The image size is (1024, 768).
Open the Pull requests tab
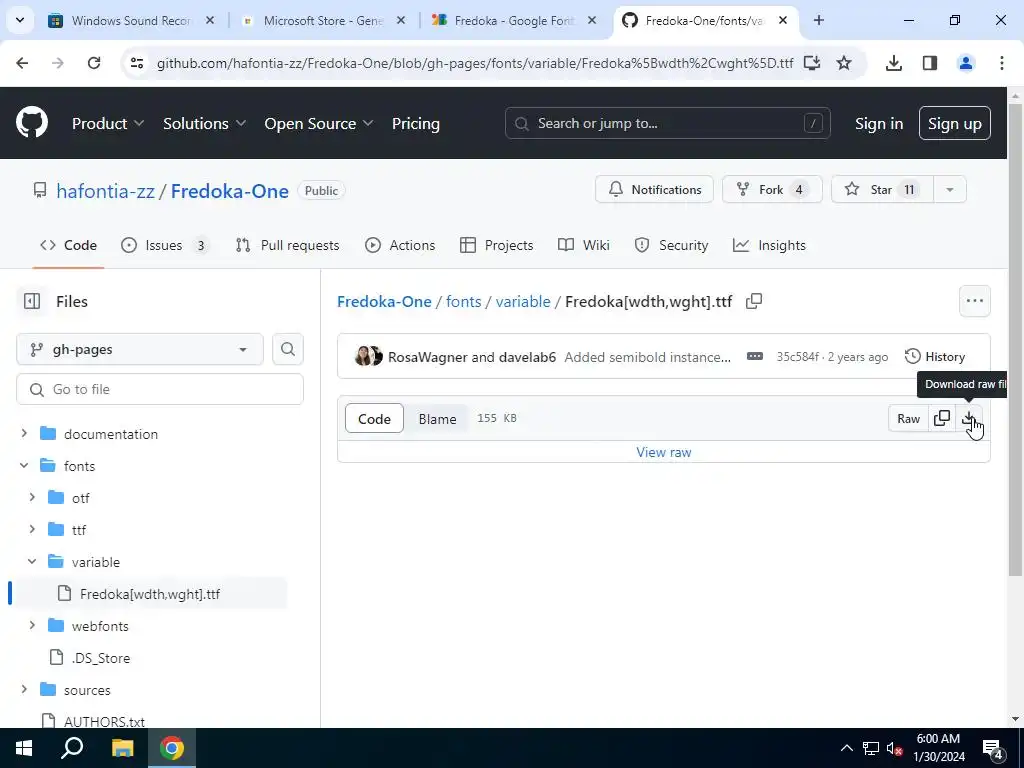(287, 246)
